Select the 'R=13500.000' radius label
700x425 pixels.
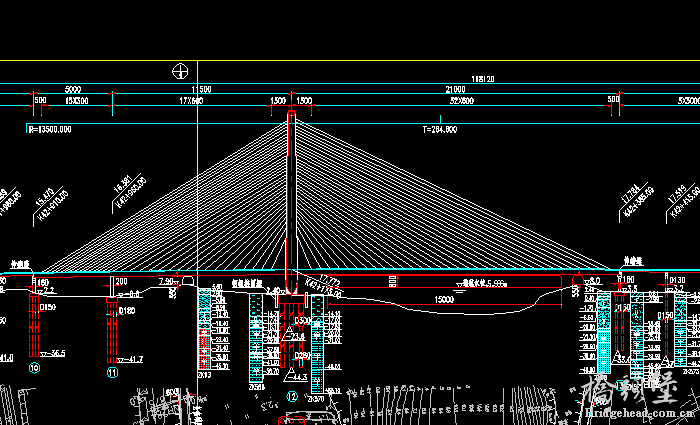point(50,130)
